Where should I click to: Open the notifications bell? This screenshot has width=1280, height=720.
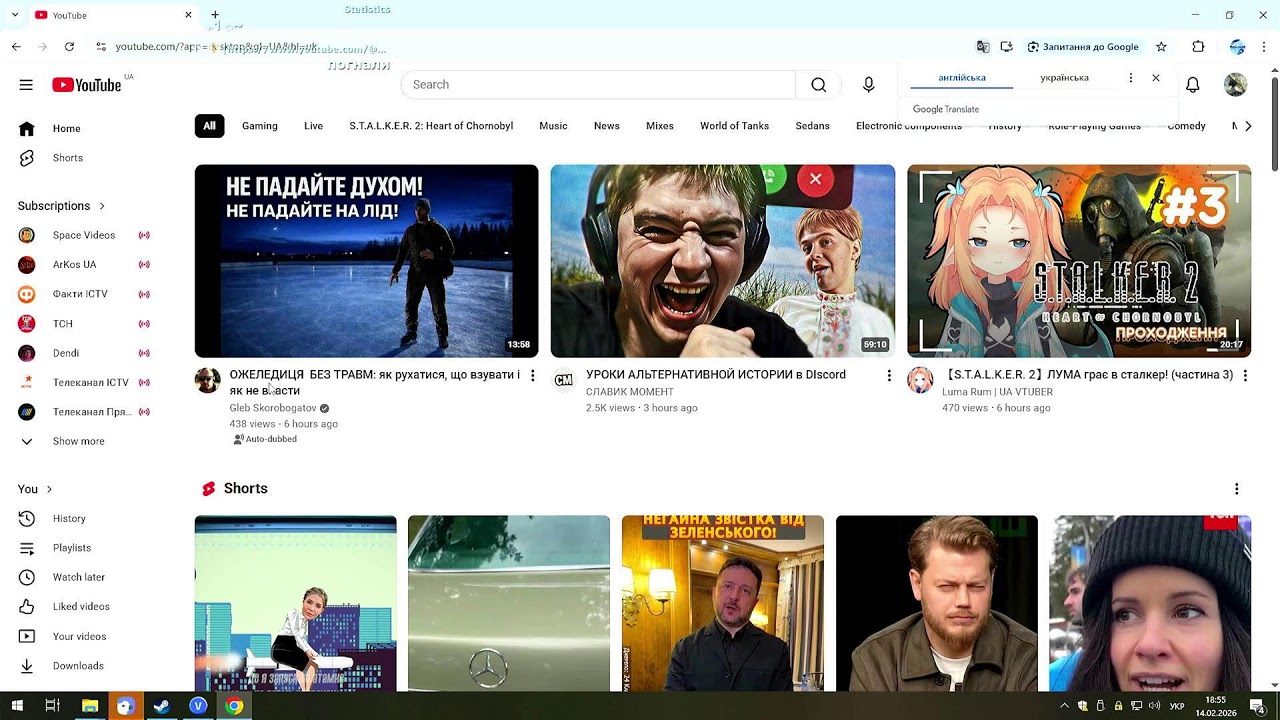[1192, 85]
